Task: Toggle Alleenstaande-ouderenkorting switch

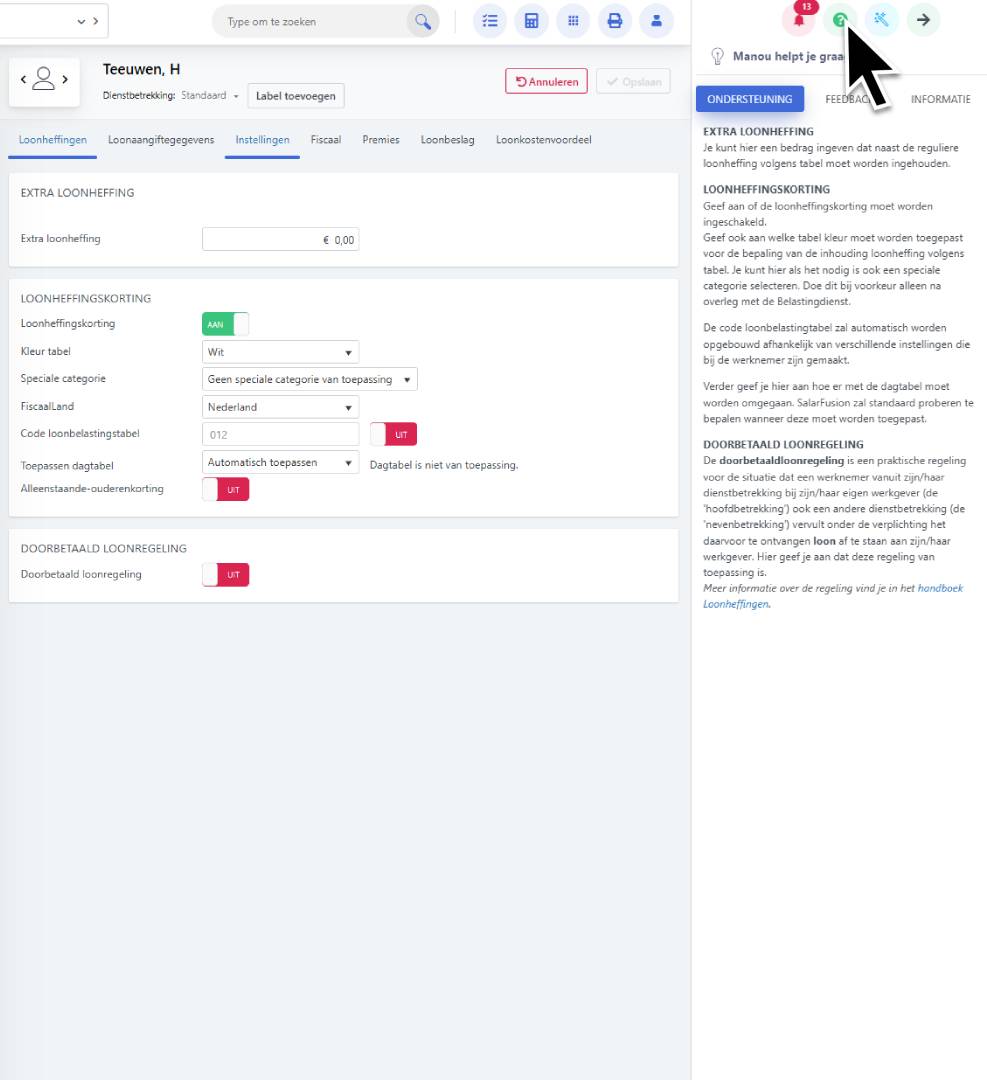Action: (225, 489)
